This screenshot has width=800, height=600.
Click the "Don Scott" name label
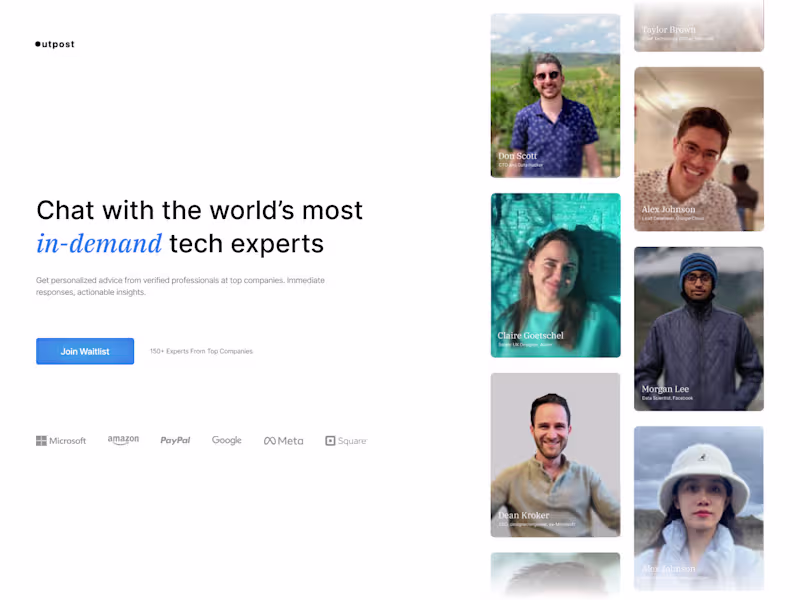518,156
